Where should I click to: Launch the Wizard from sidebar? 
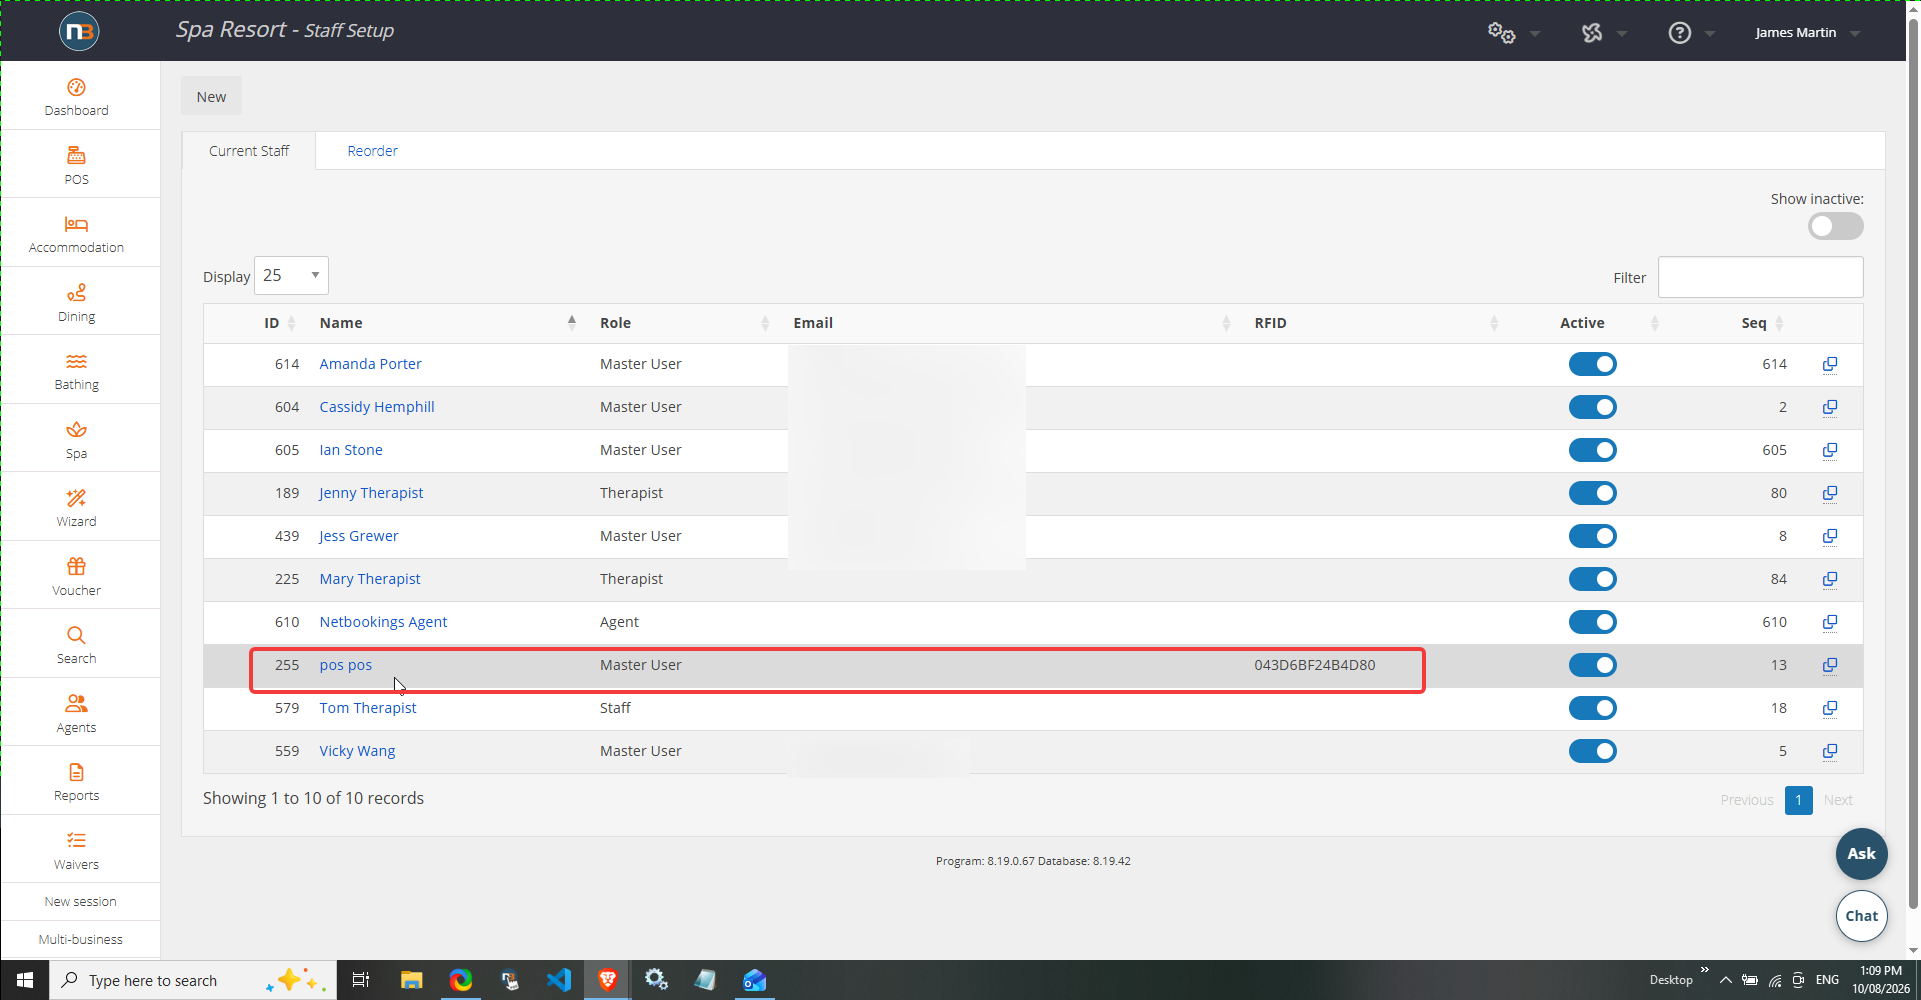click(x=77, y=508)
